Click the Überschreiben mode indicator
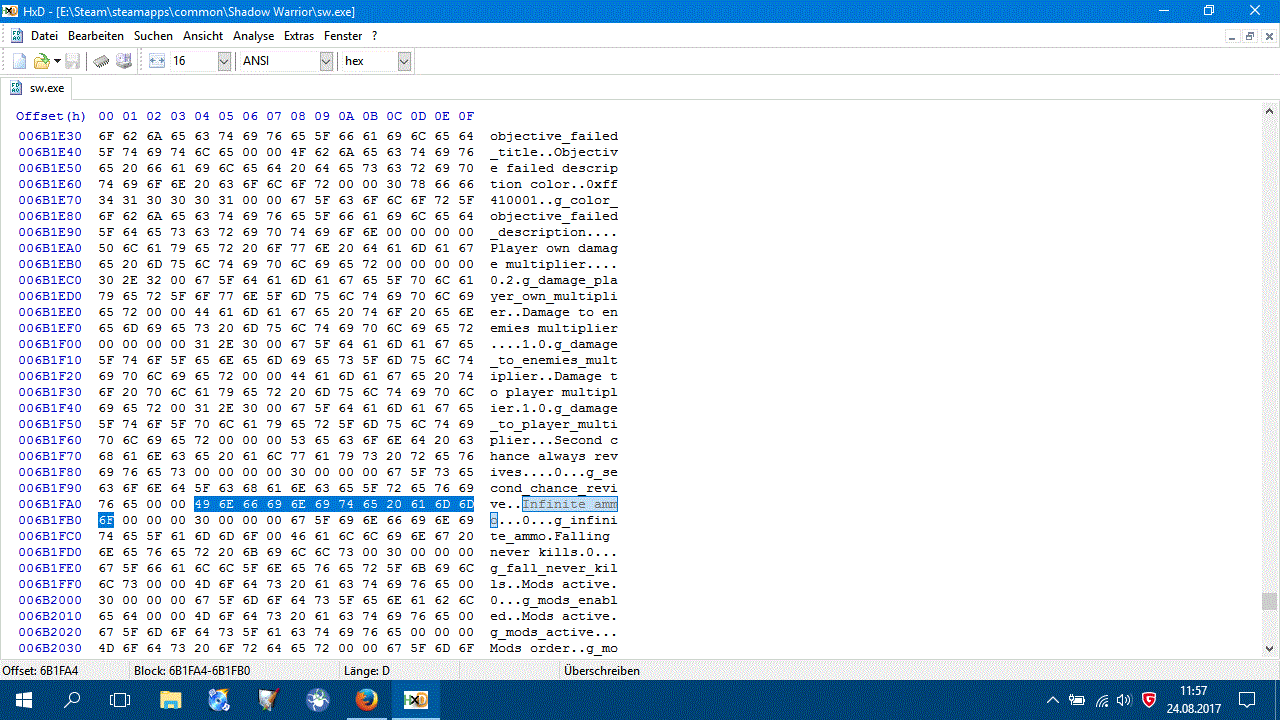 [602, 671]
